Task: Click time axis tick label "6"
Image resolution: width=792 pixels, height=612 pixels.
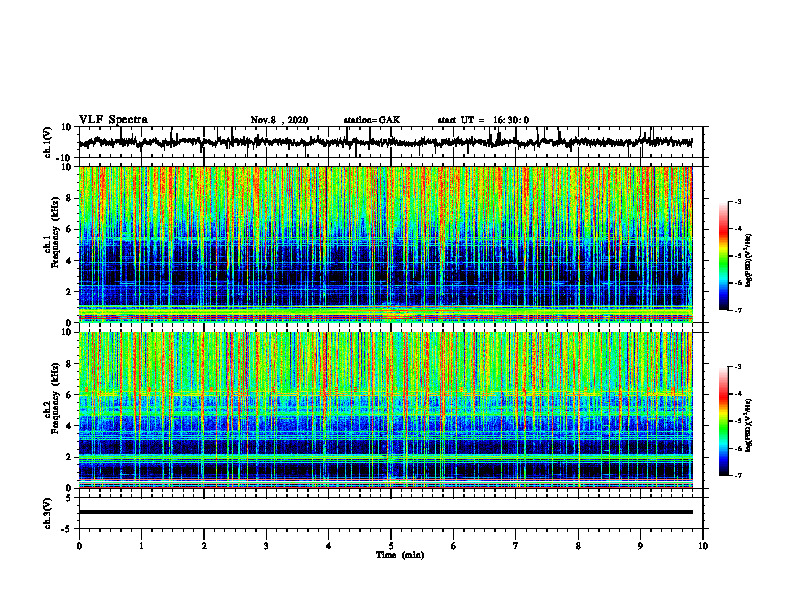Action: [454, 546]
